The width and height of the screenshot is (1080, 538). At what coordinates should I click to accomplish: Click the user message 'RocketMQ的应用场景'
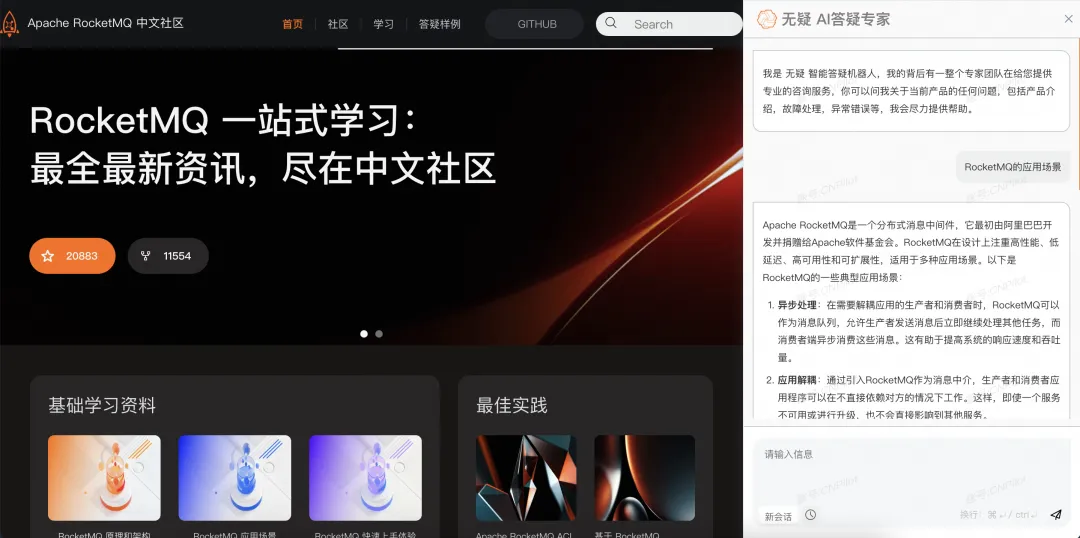[x=1012, y=167]
